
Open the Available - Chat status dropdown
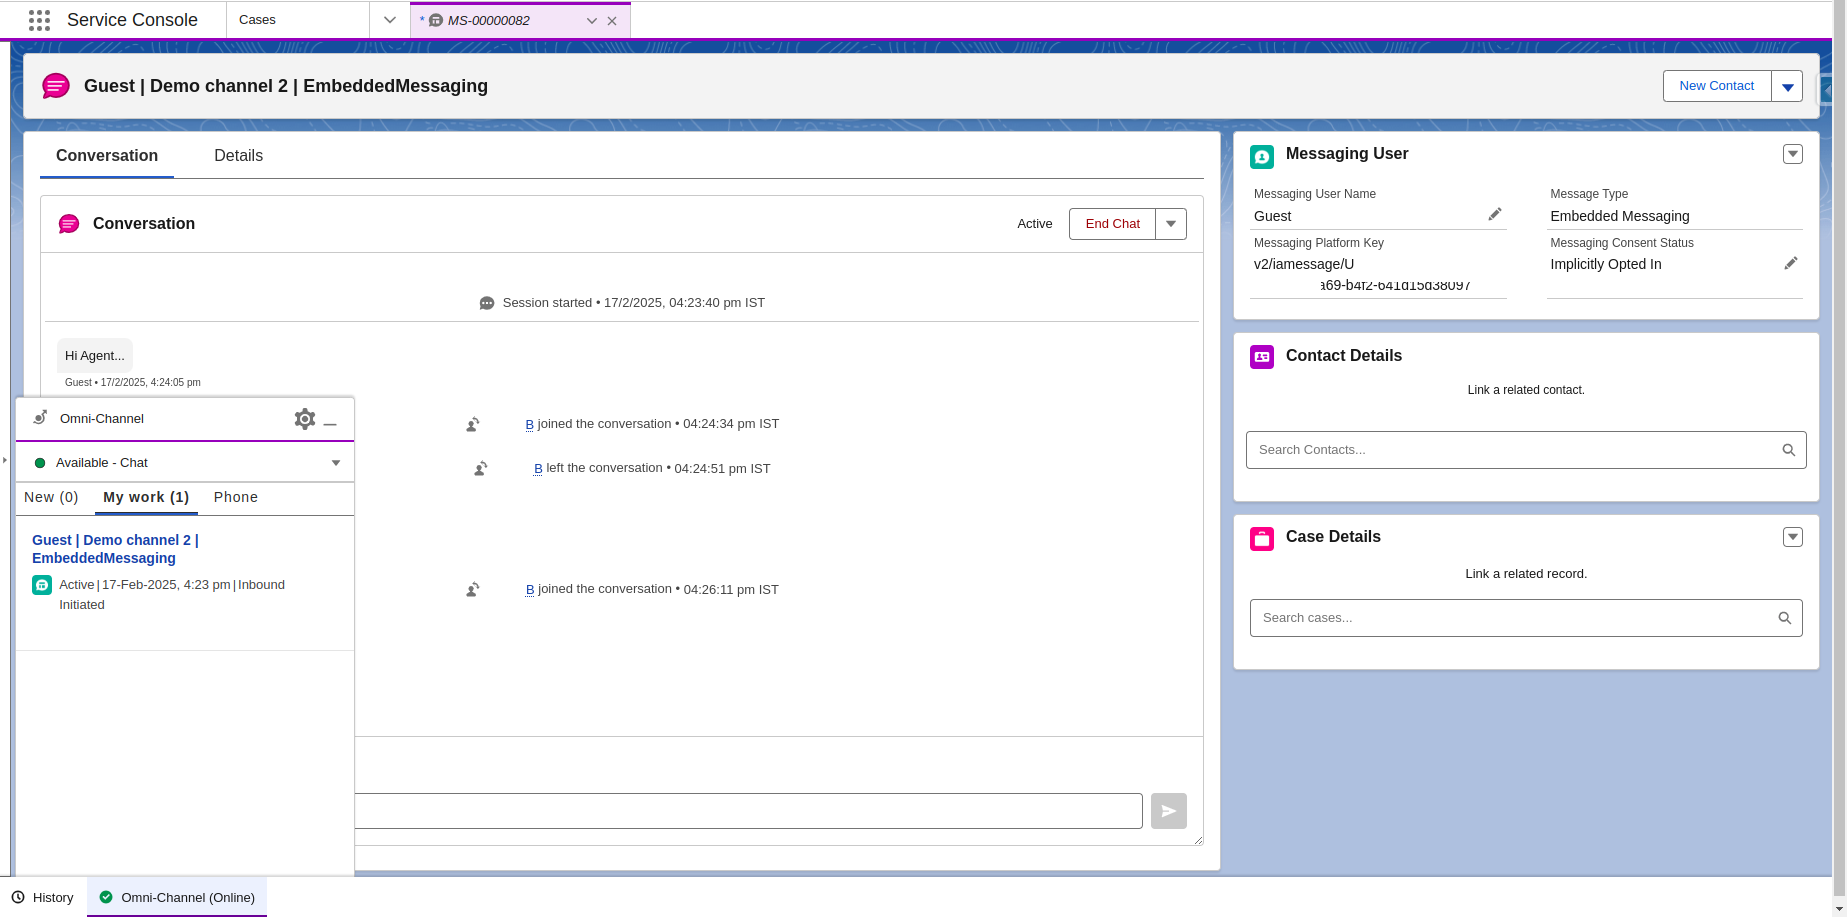pos(336,463)
